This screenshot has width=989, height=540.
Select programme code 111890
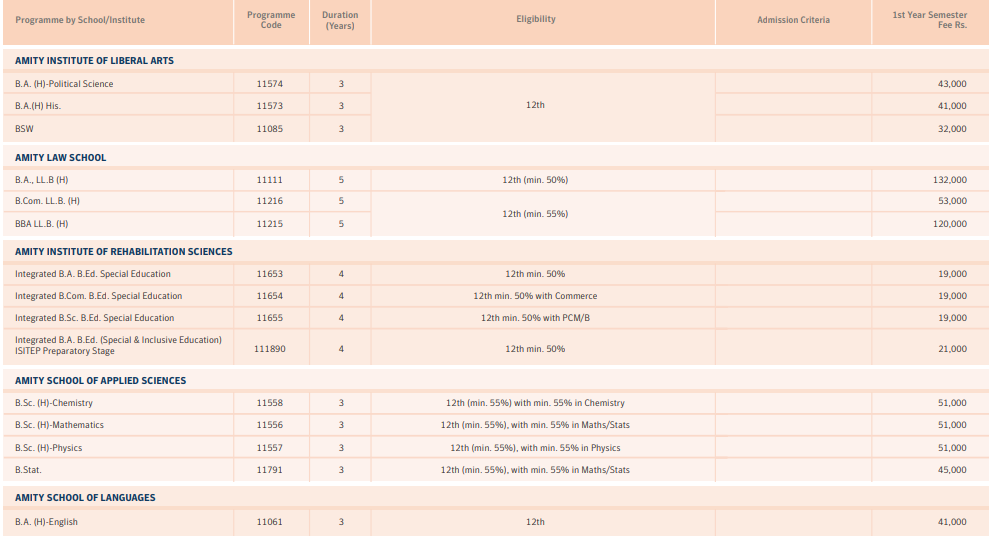[270, 349]
